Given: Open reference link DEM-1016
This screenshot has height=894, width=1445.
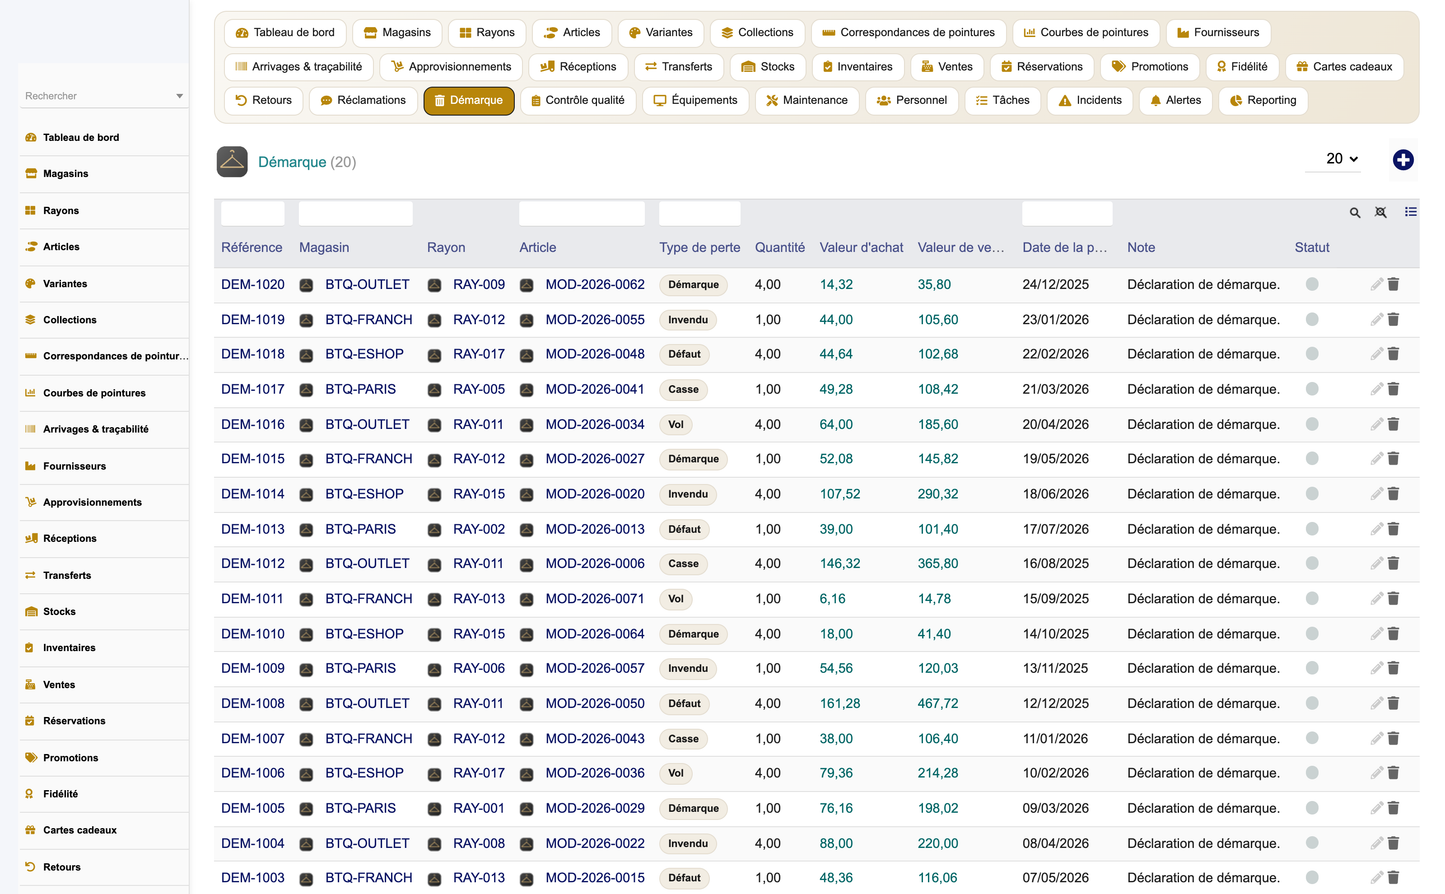Looking at the screenshot, I should coord(253,424).
